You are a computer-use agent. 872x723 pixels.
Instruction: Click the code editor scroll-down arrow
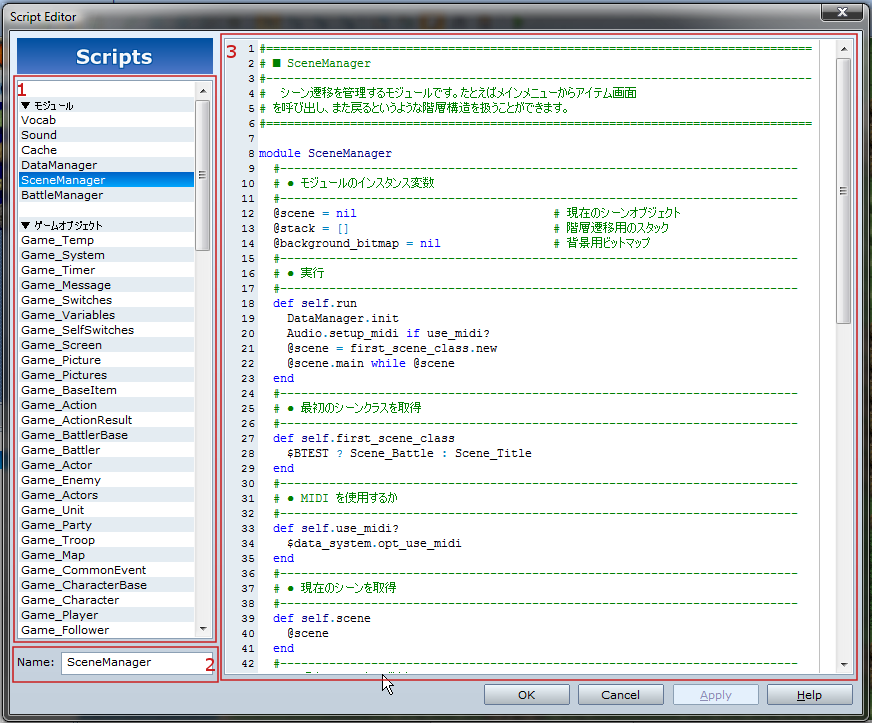[x=844, y=664]
